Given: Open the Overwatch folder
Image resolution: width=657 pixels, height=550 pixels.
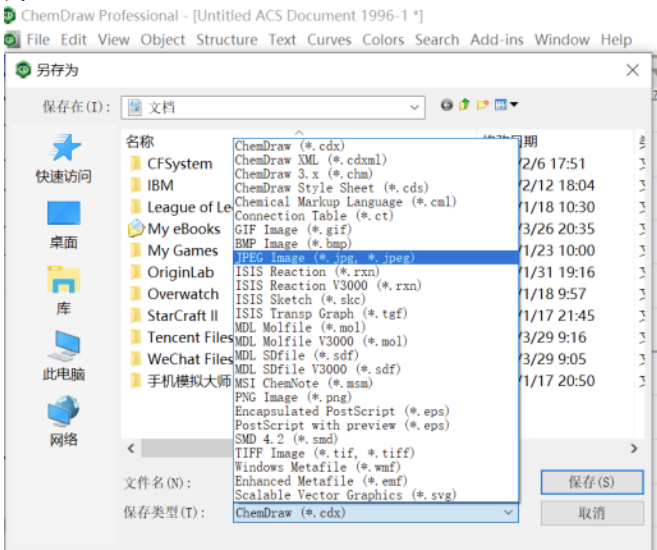Looking at the screenshot, I should (174, 294).
